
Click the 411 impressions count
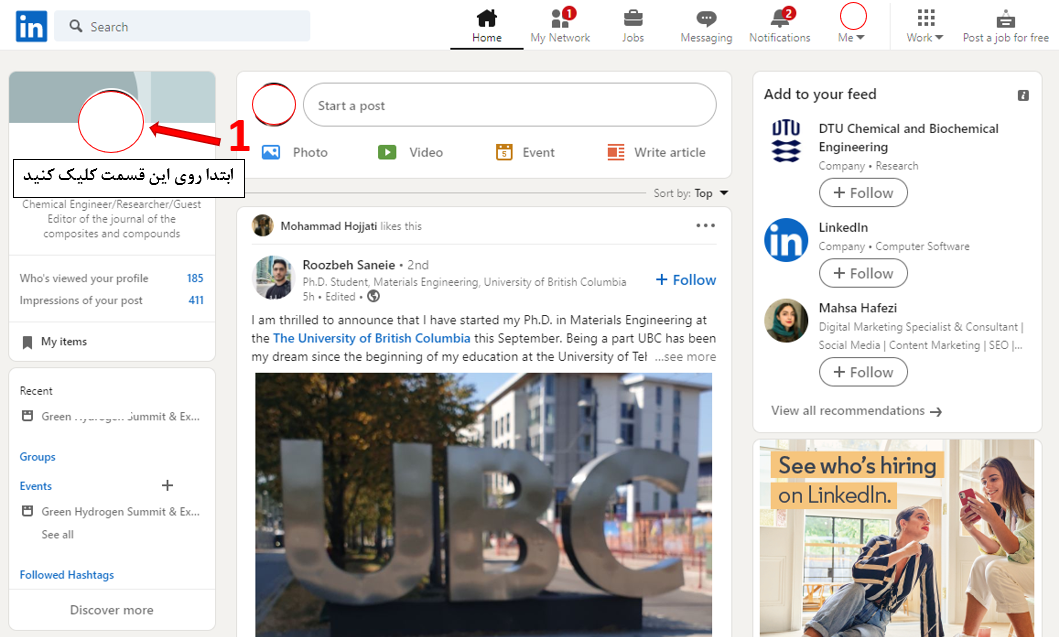(x=196, y=300)
